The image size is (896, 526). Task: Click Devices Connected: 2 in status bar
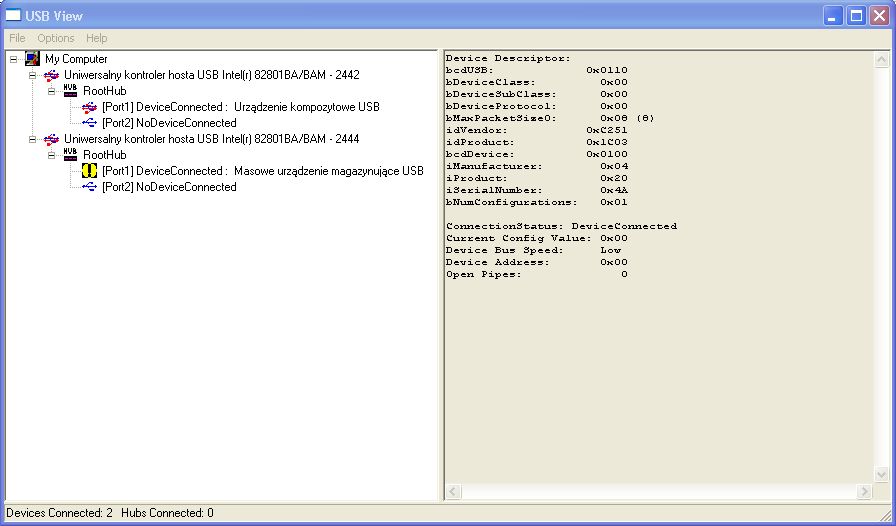click(59, 513)
